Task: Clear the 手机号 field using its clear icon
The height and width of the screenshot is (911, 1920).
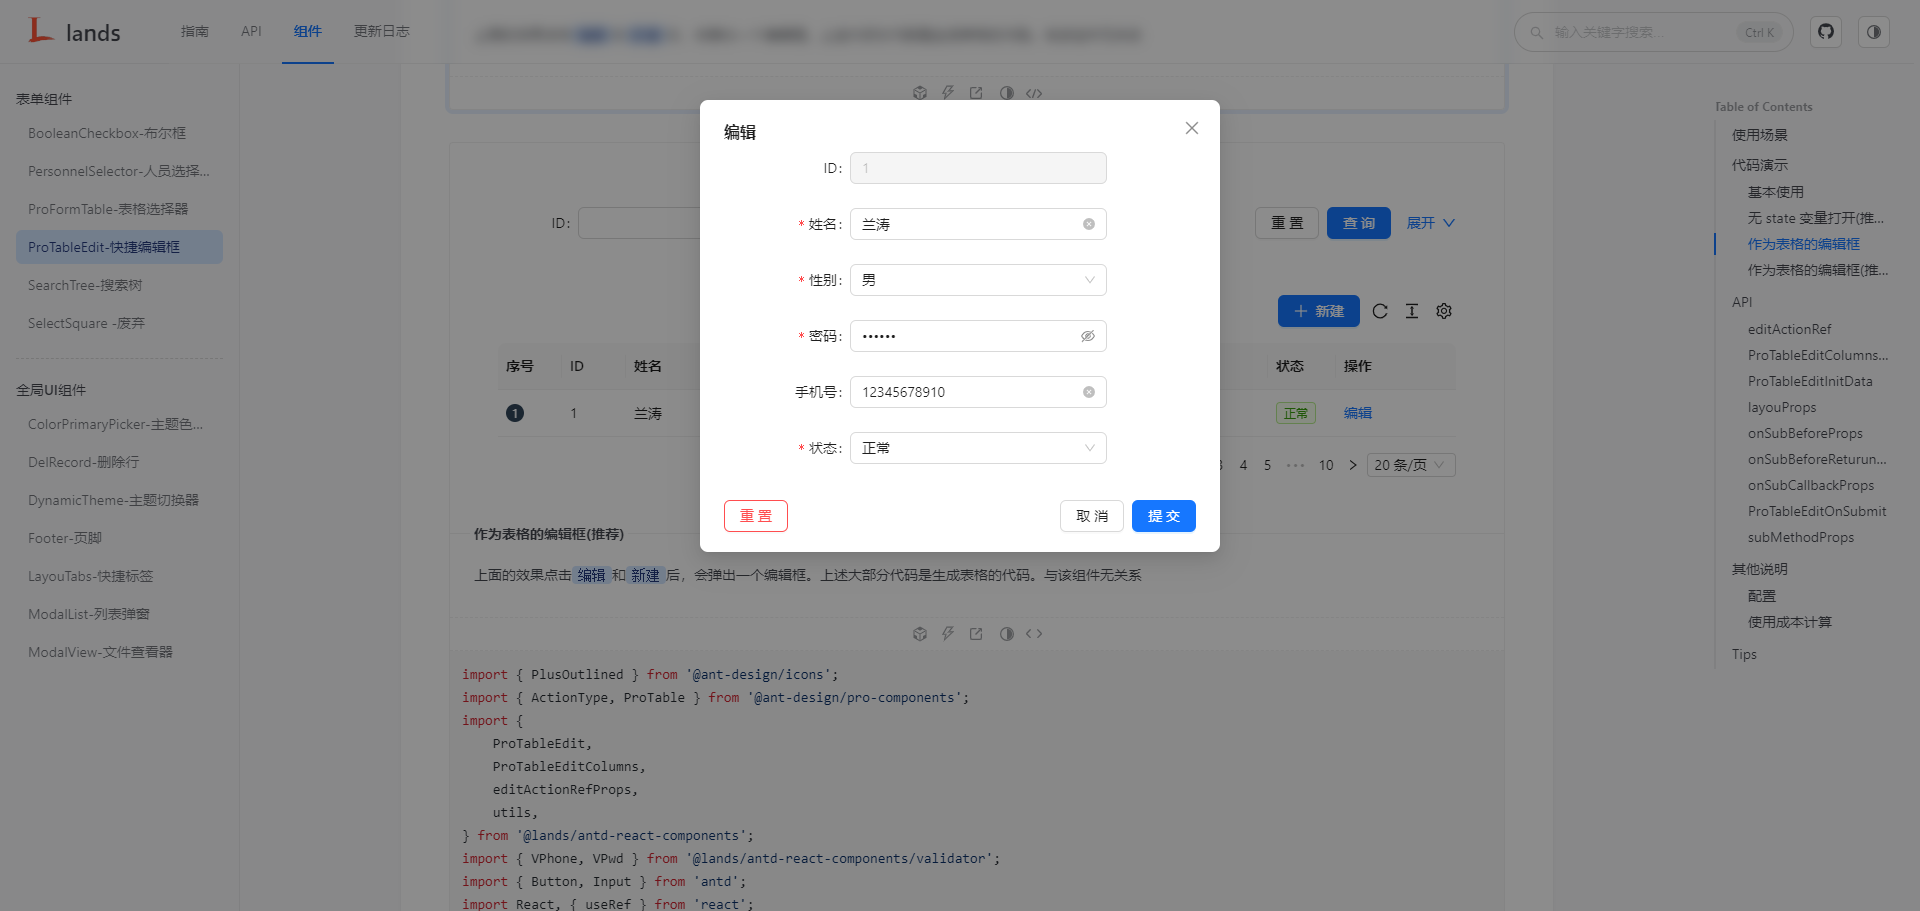Action: pos(1088,392)
